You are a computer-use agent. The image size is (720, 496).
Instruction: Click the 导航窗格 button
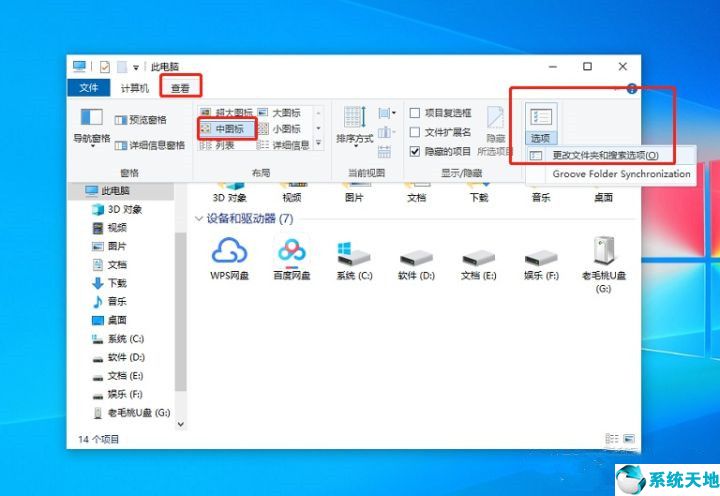91,127
